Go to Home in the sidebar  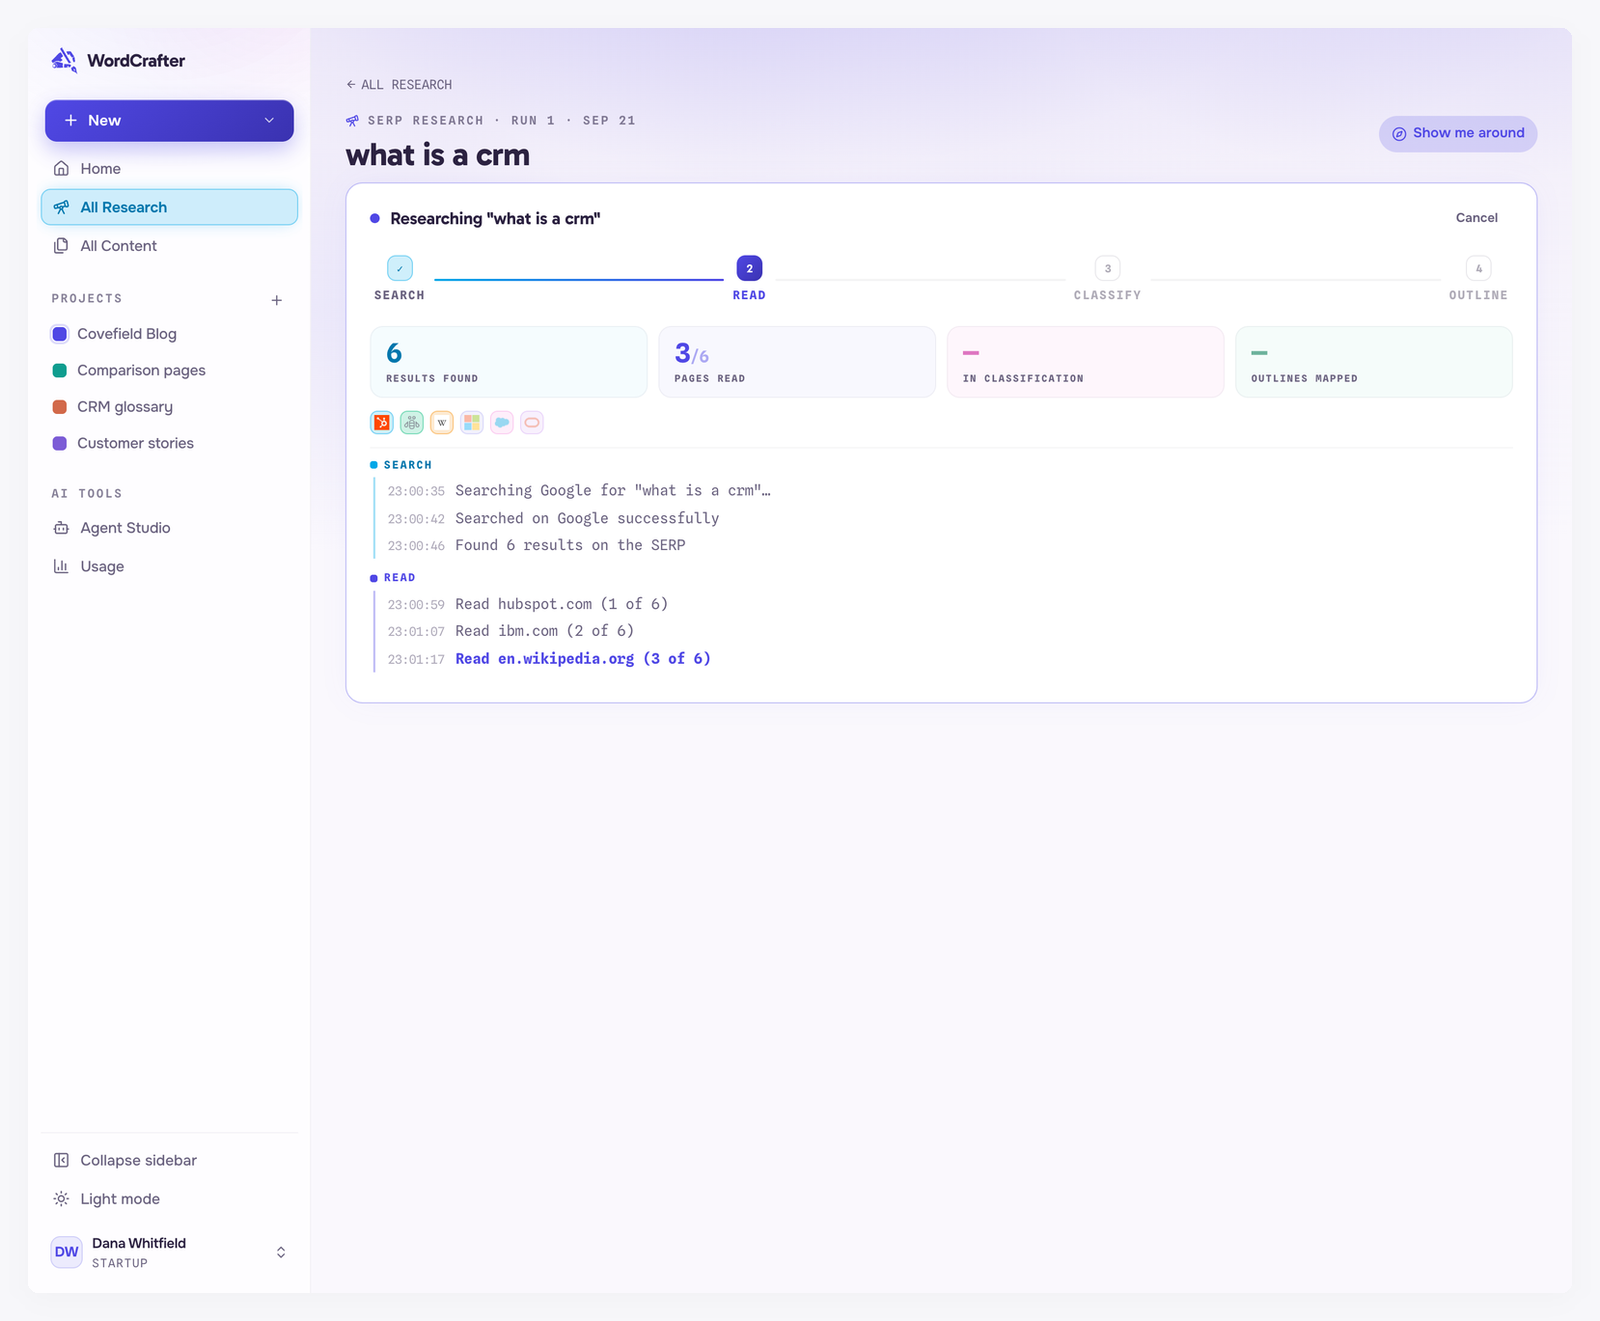pos(169,168)
